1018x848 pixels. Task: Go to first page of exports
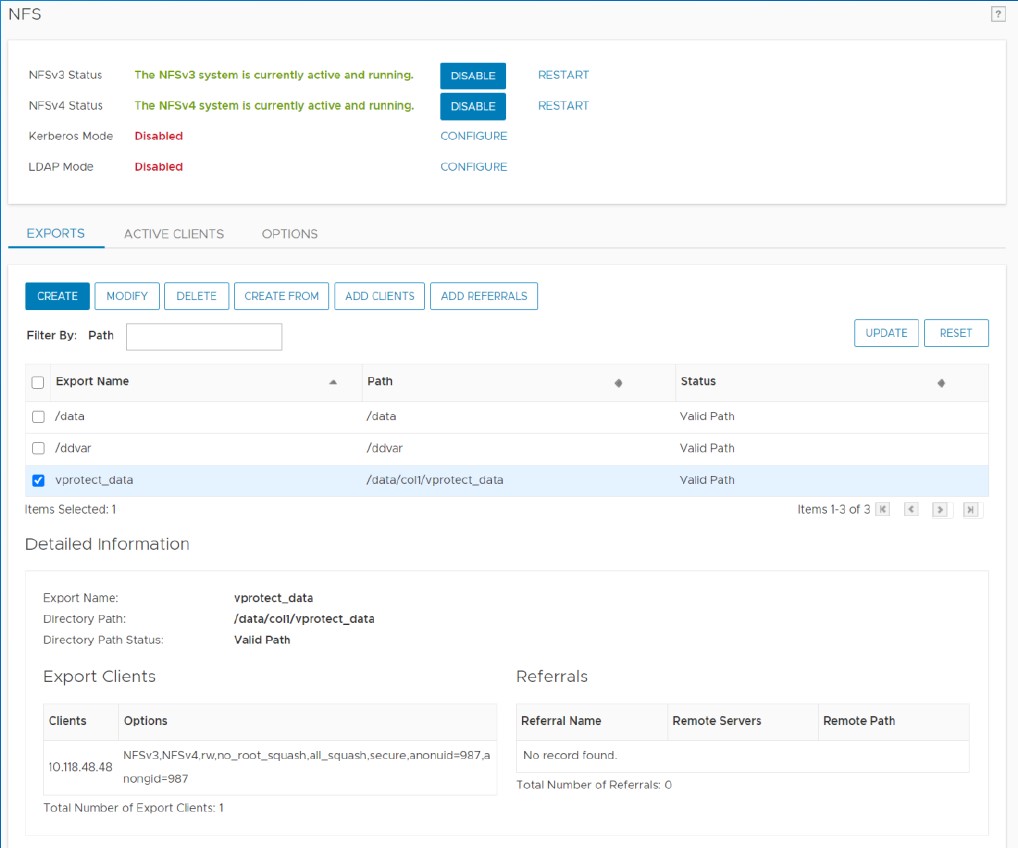(882, 510)
